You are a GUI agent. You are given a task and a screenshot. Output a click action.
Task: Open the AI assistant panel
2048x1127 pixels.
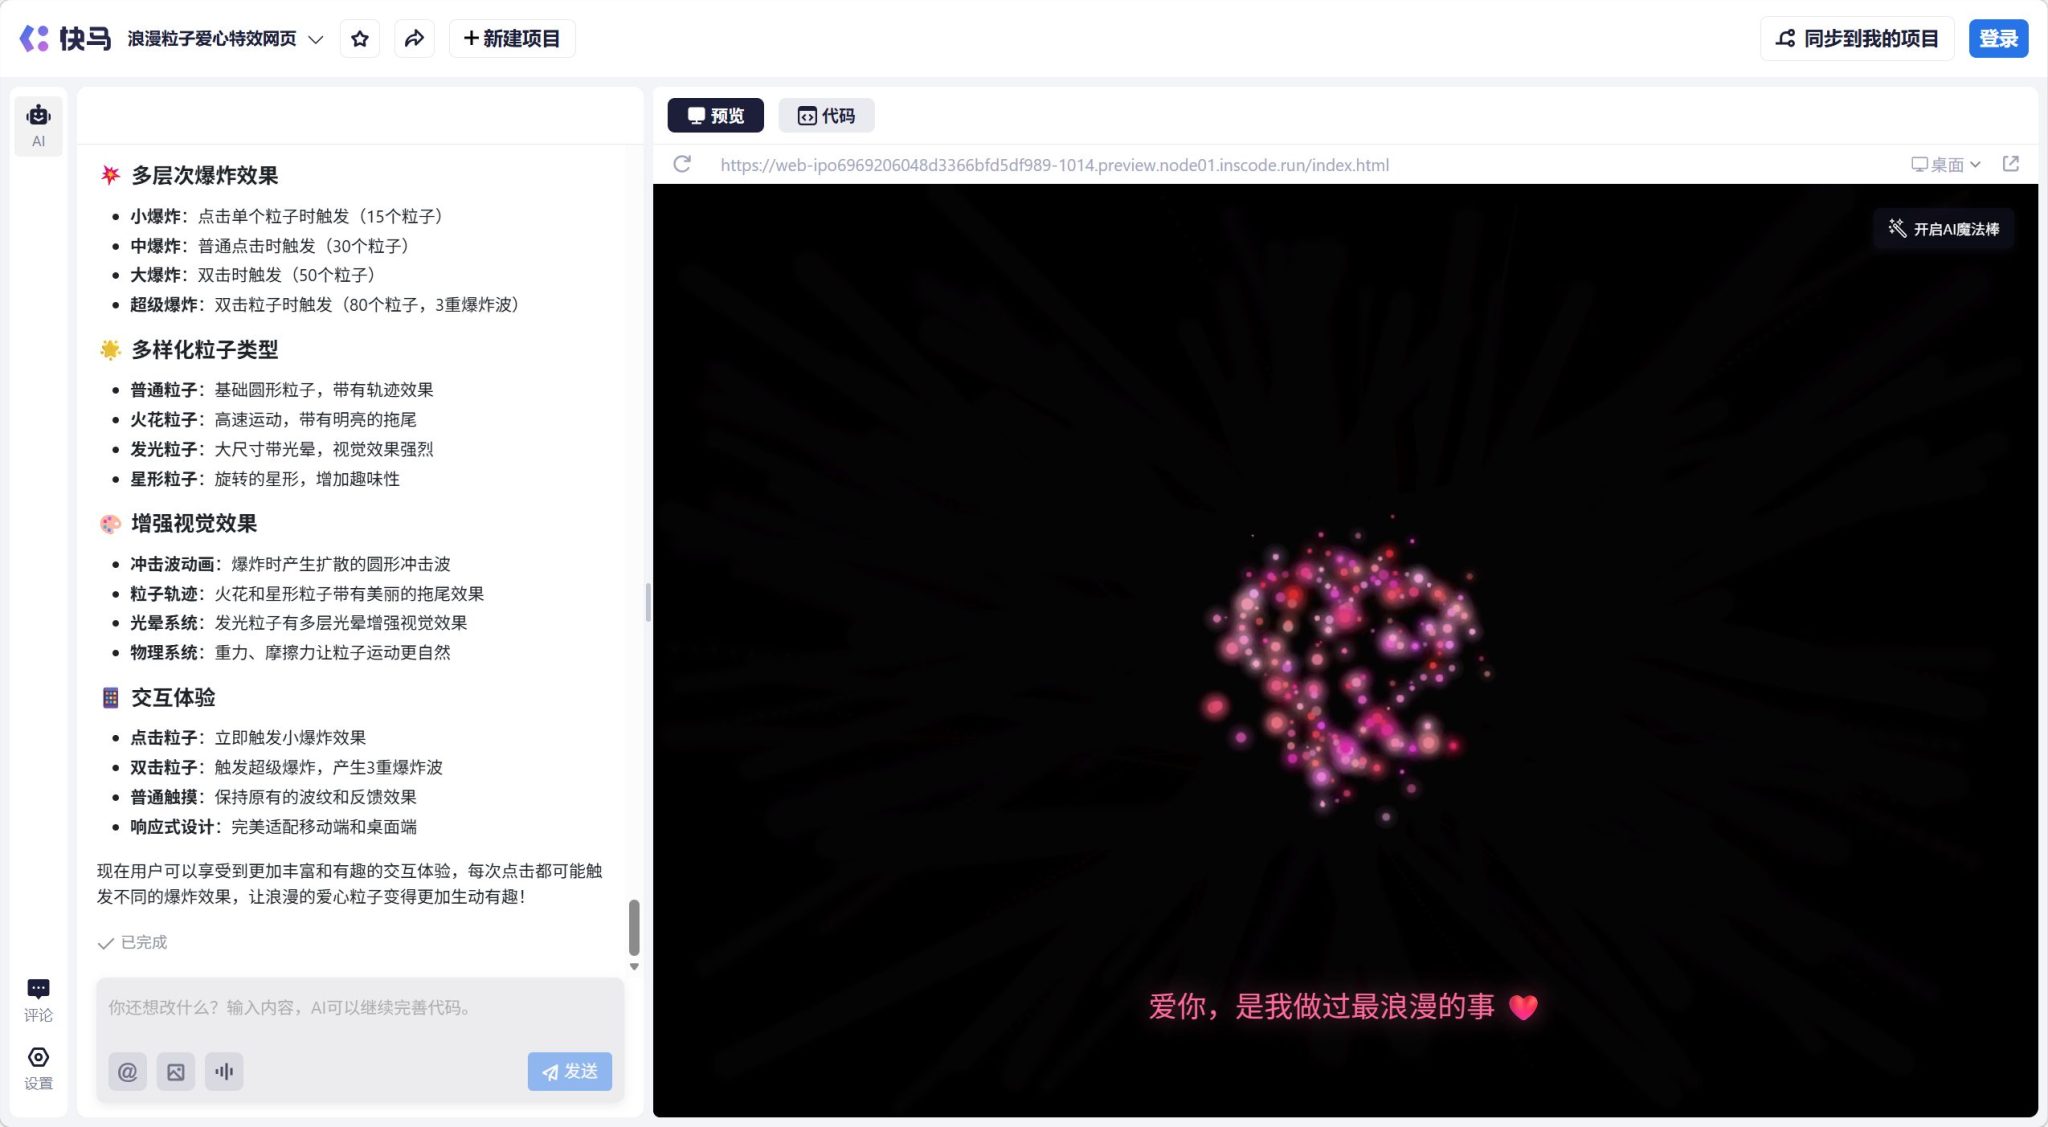coord(38,124)
